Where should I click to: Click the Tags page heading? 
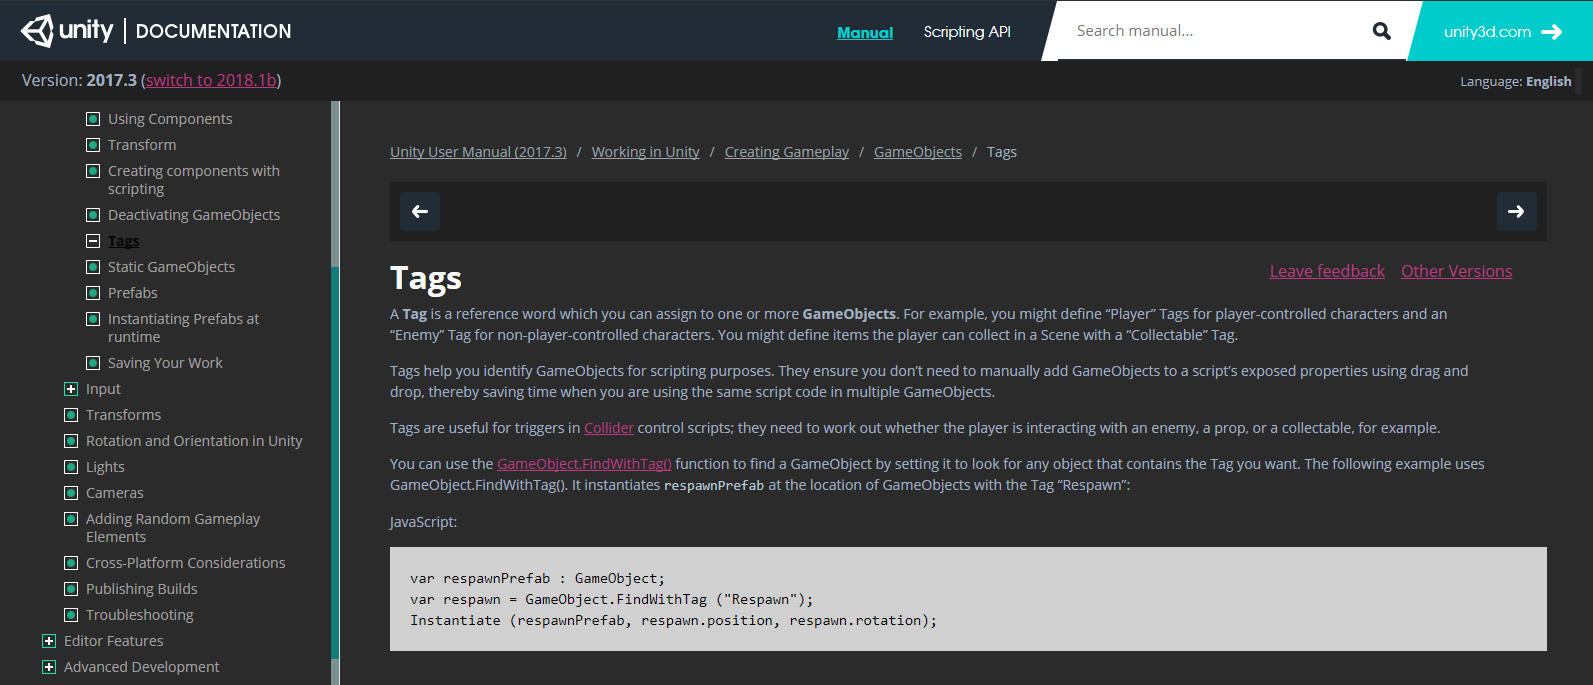426,278
